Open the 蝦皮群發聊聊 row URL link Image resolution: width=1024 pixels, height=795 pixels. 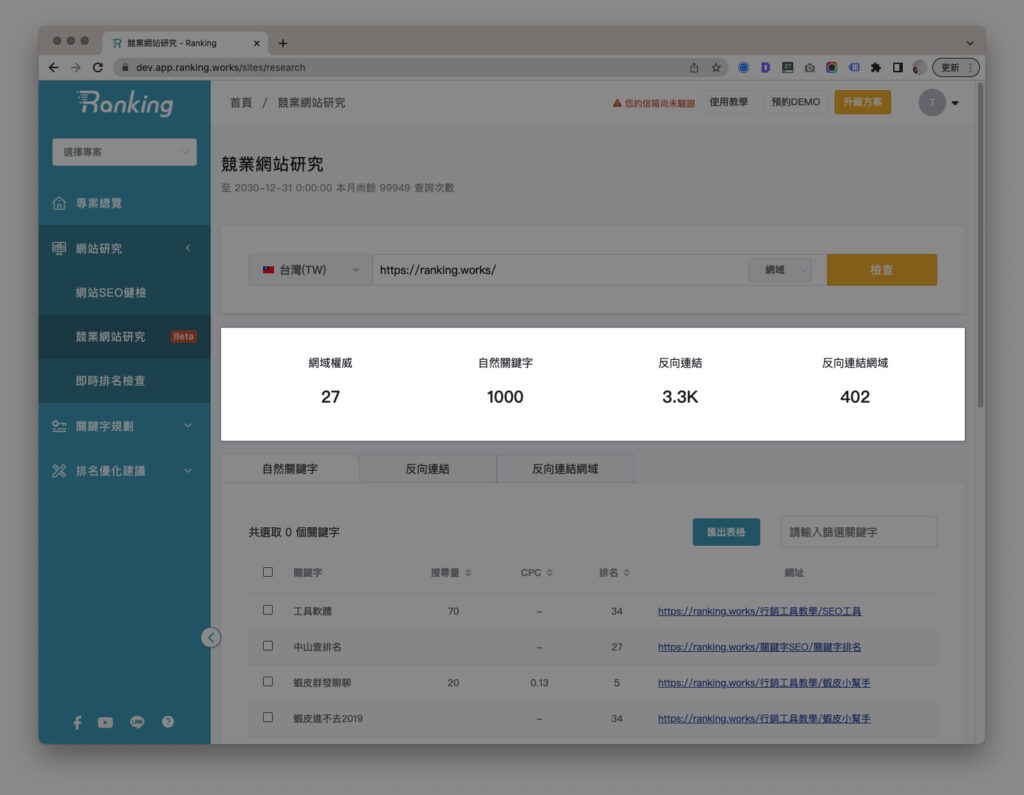[x=764, y=683]
